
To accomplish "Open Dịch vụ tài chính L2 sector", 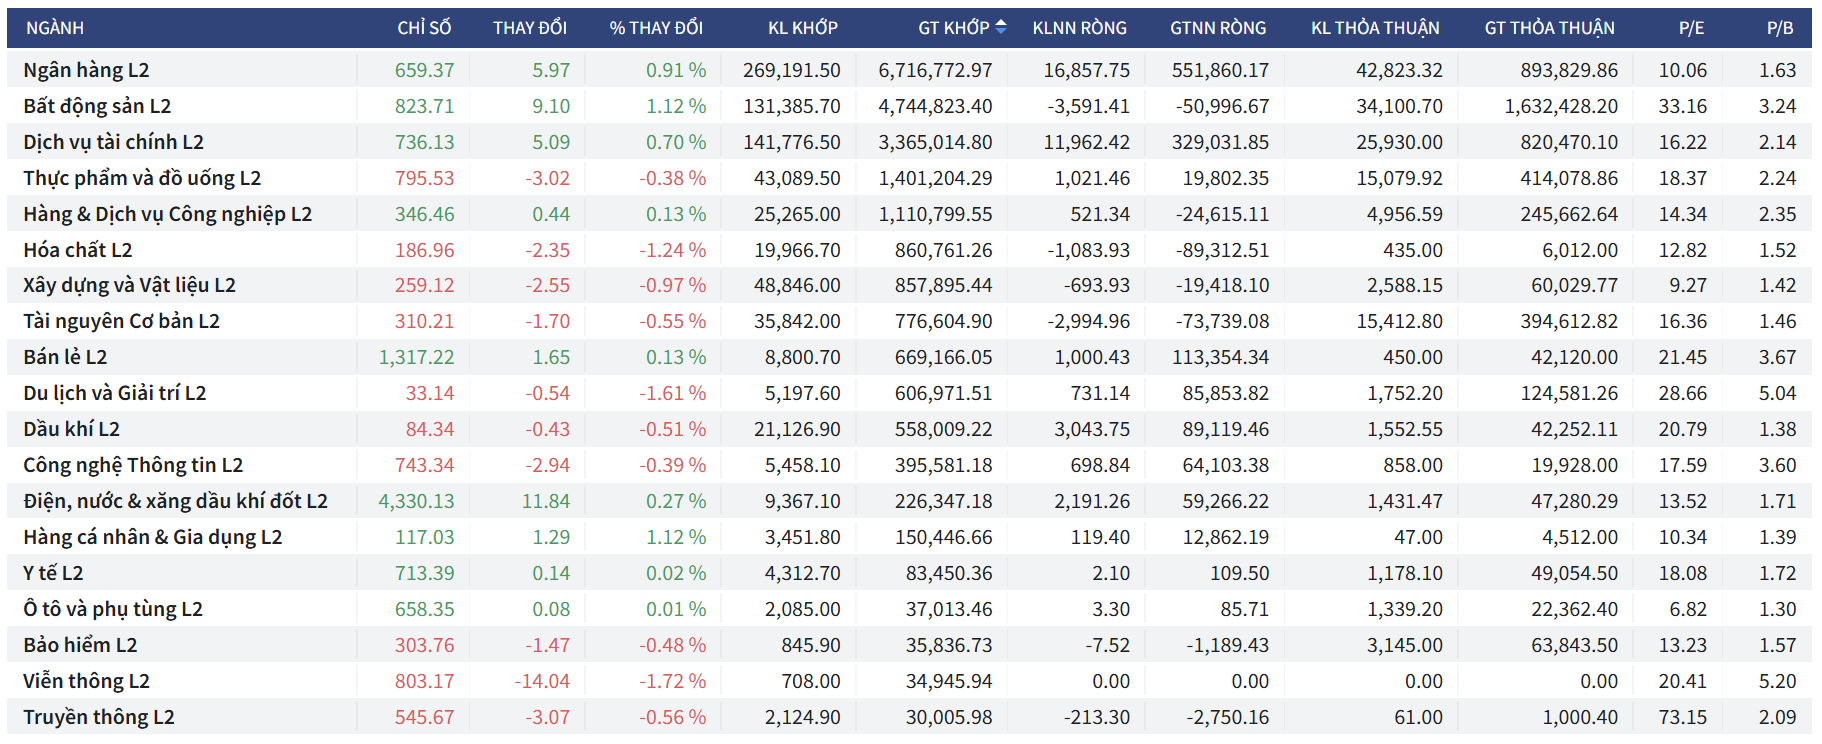I will click(113, 142).
